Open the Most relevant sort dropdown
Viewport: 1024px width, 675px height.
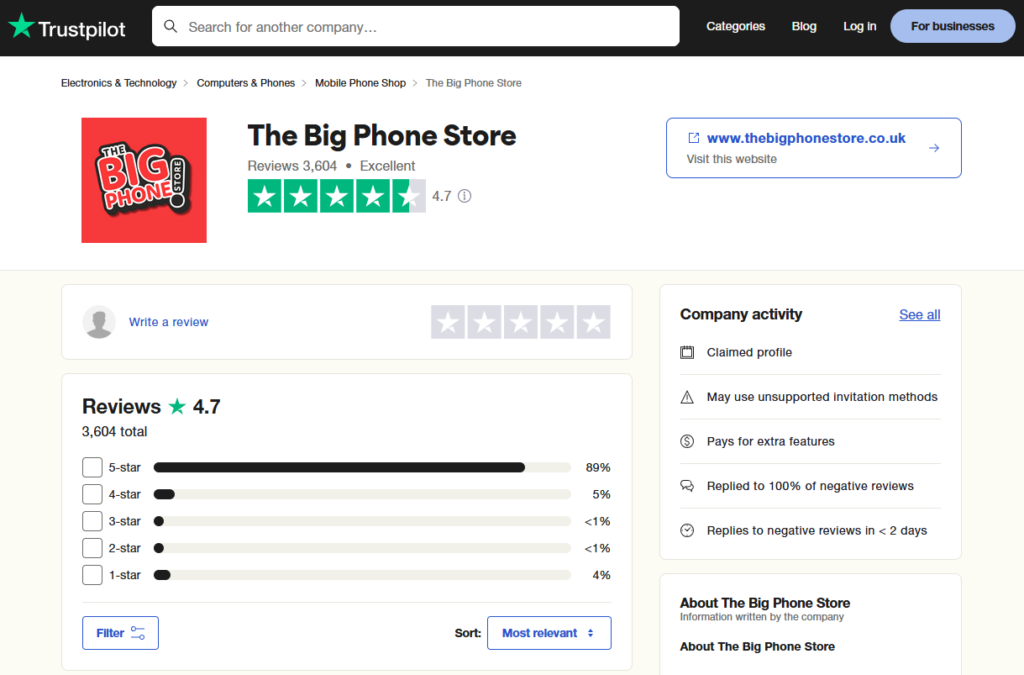(549, 633)
